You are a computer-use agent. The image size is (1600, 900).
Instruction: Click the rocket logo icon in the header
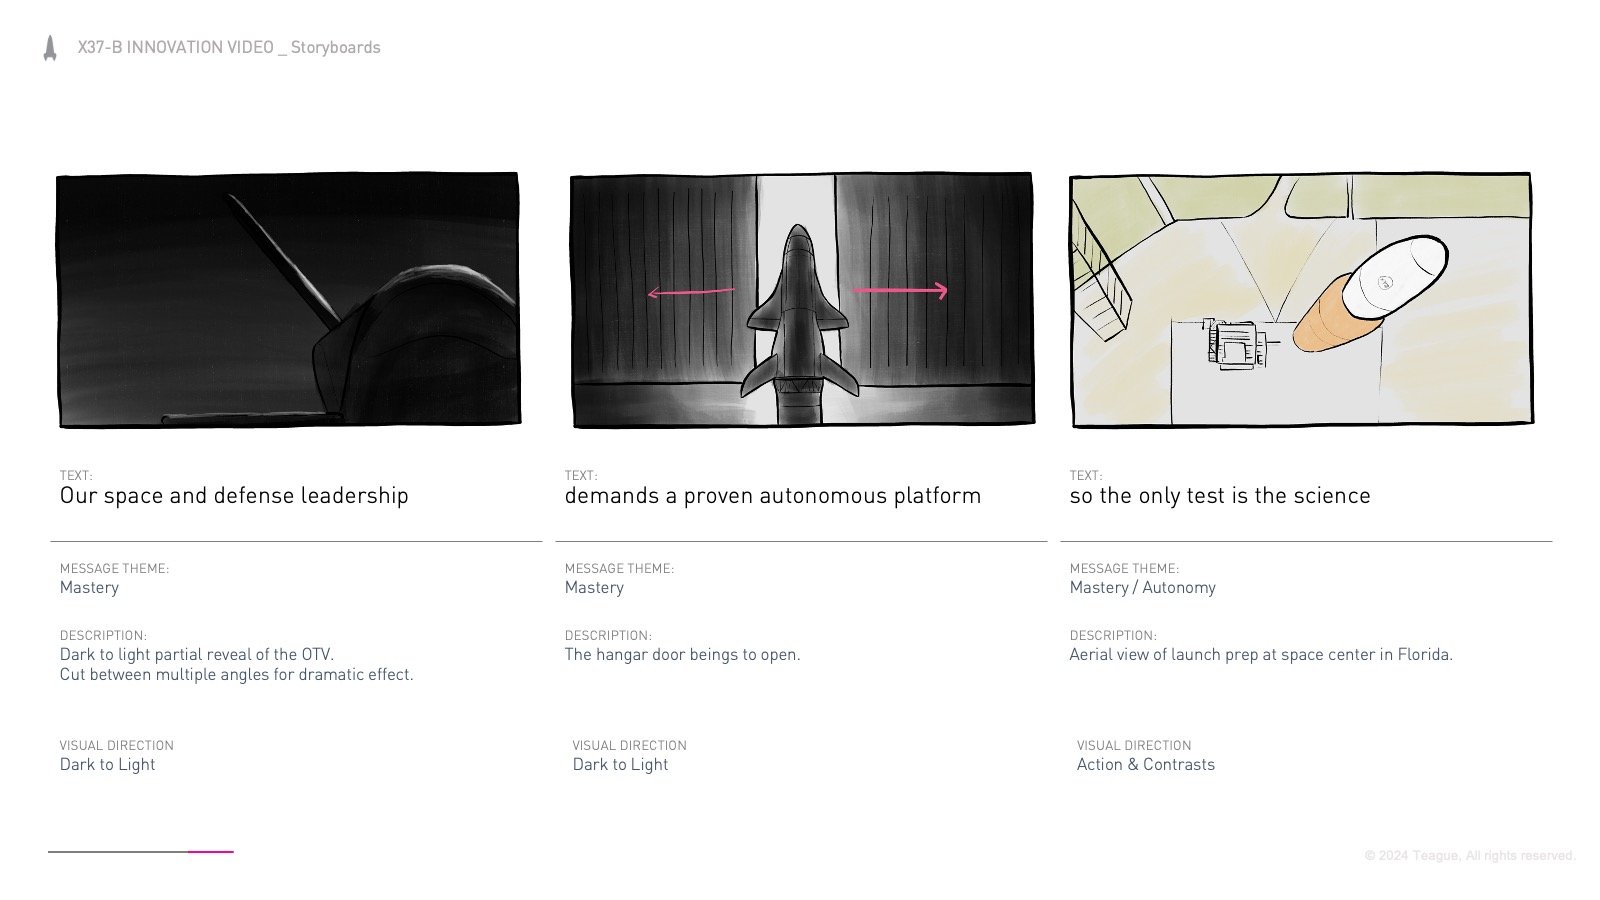(50, 48)
